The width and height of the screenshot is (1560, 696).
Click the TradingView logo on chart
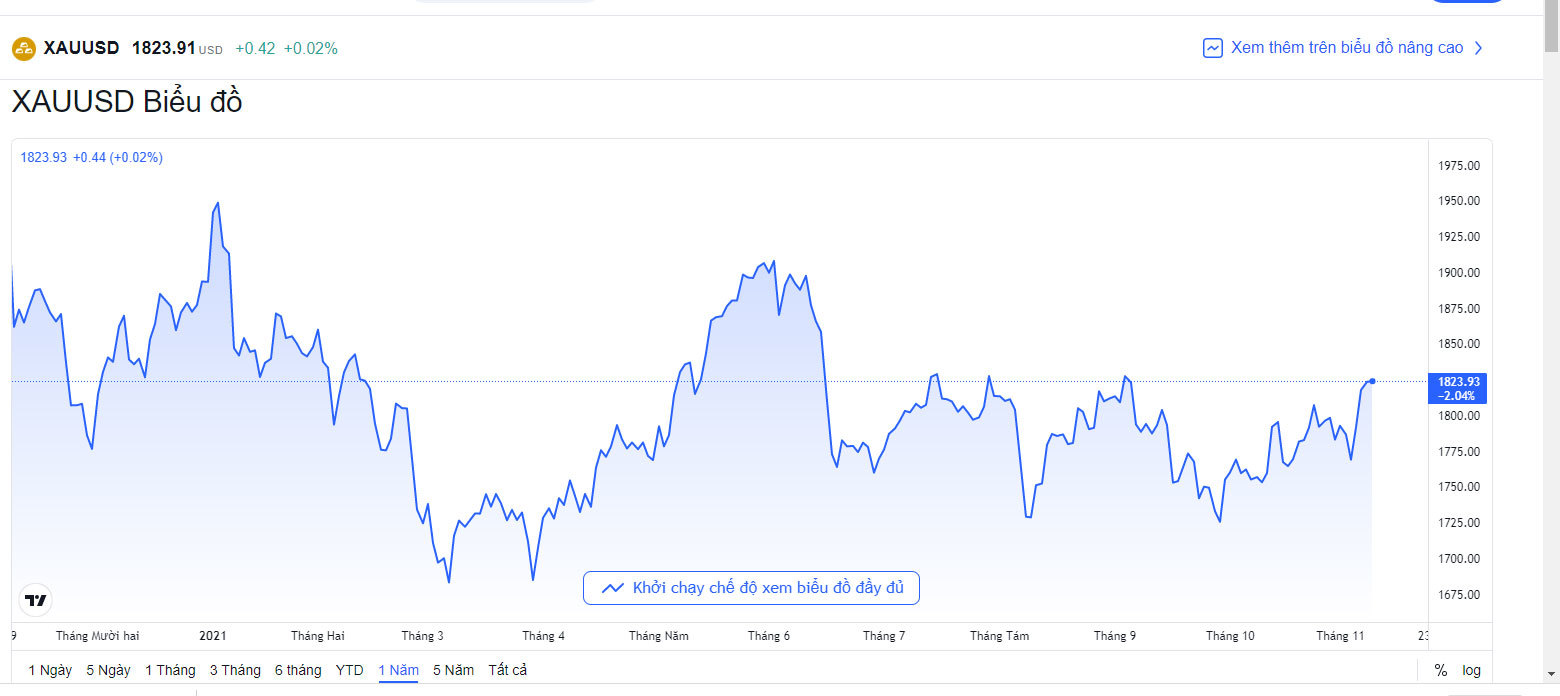pyautogui.click(x=36, y=601)
